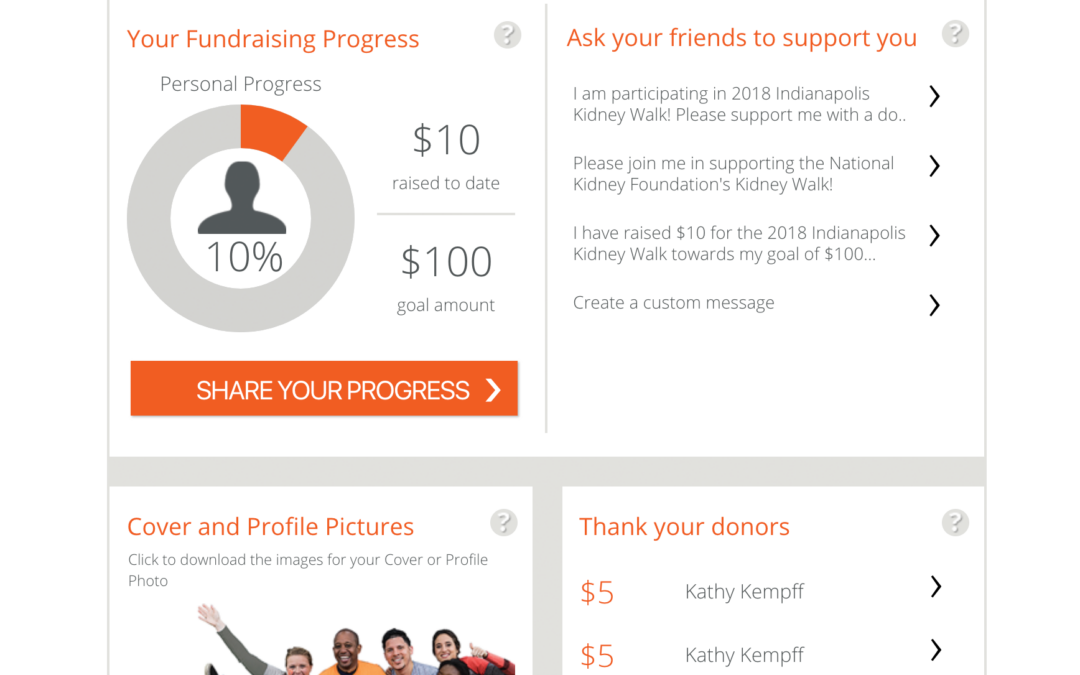Open help for Cover and Profile Pictures
This screenshot has width=1080, height=675.
[503, 522]
